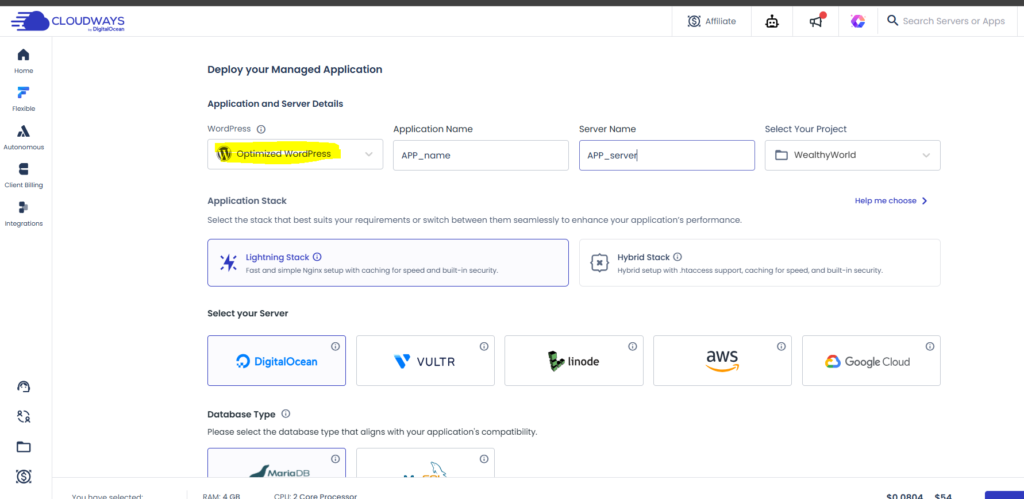
Task: Click the Affiliate button
Action: click(712, 21)
